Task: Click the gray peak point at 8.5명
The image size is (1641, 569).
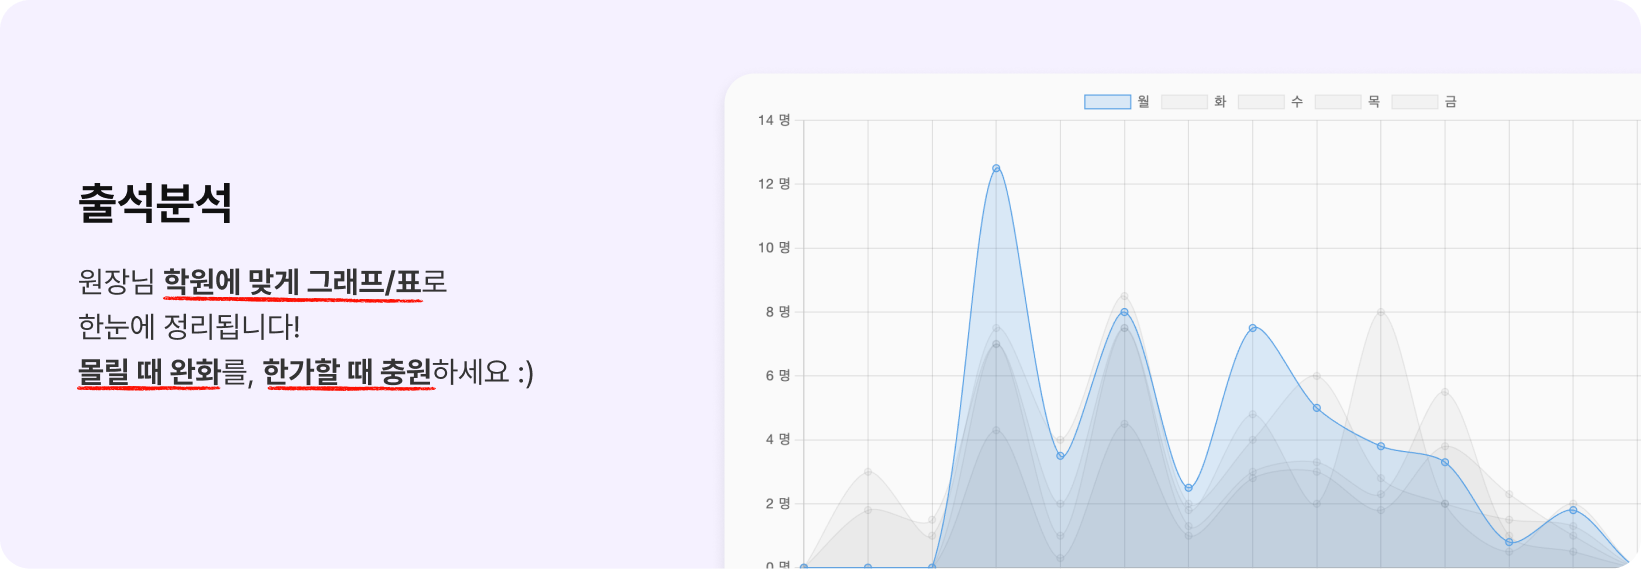Action: pyautogui.click(x=1124, y=296)
